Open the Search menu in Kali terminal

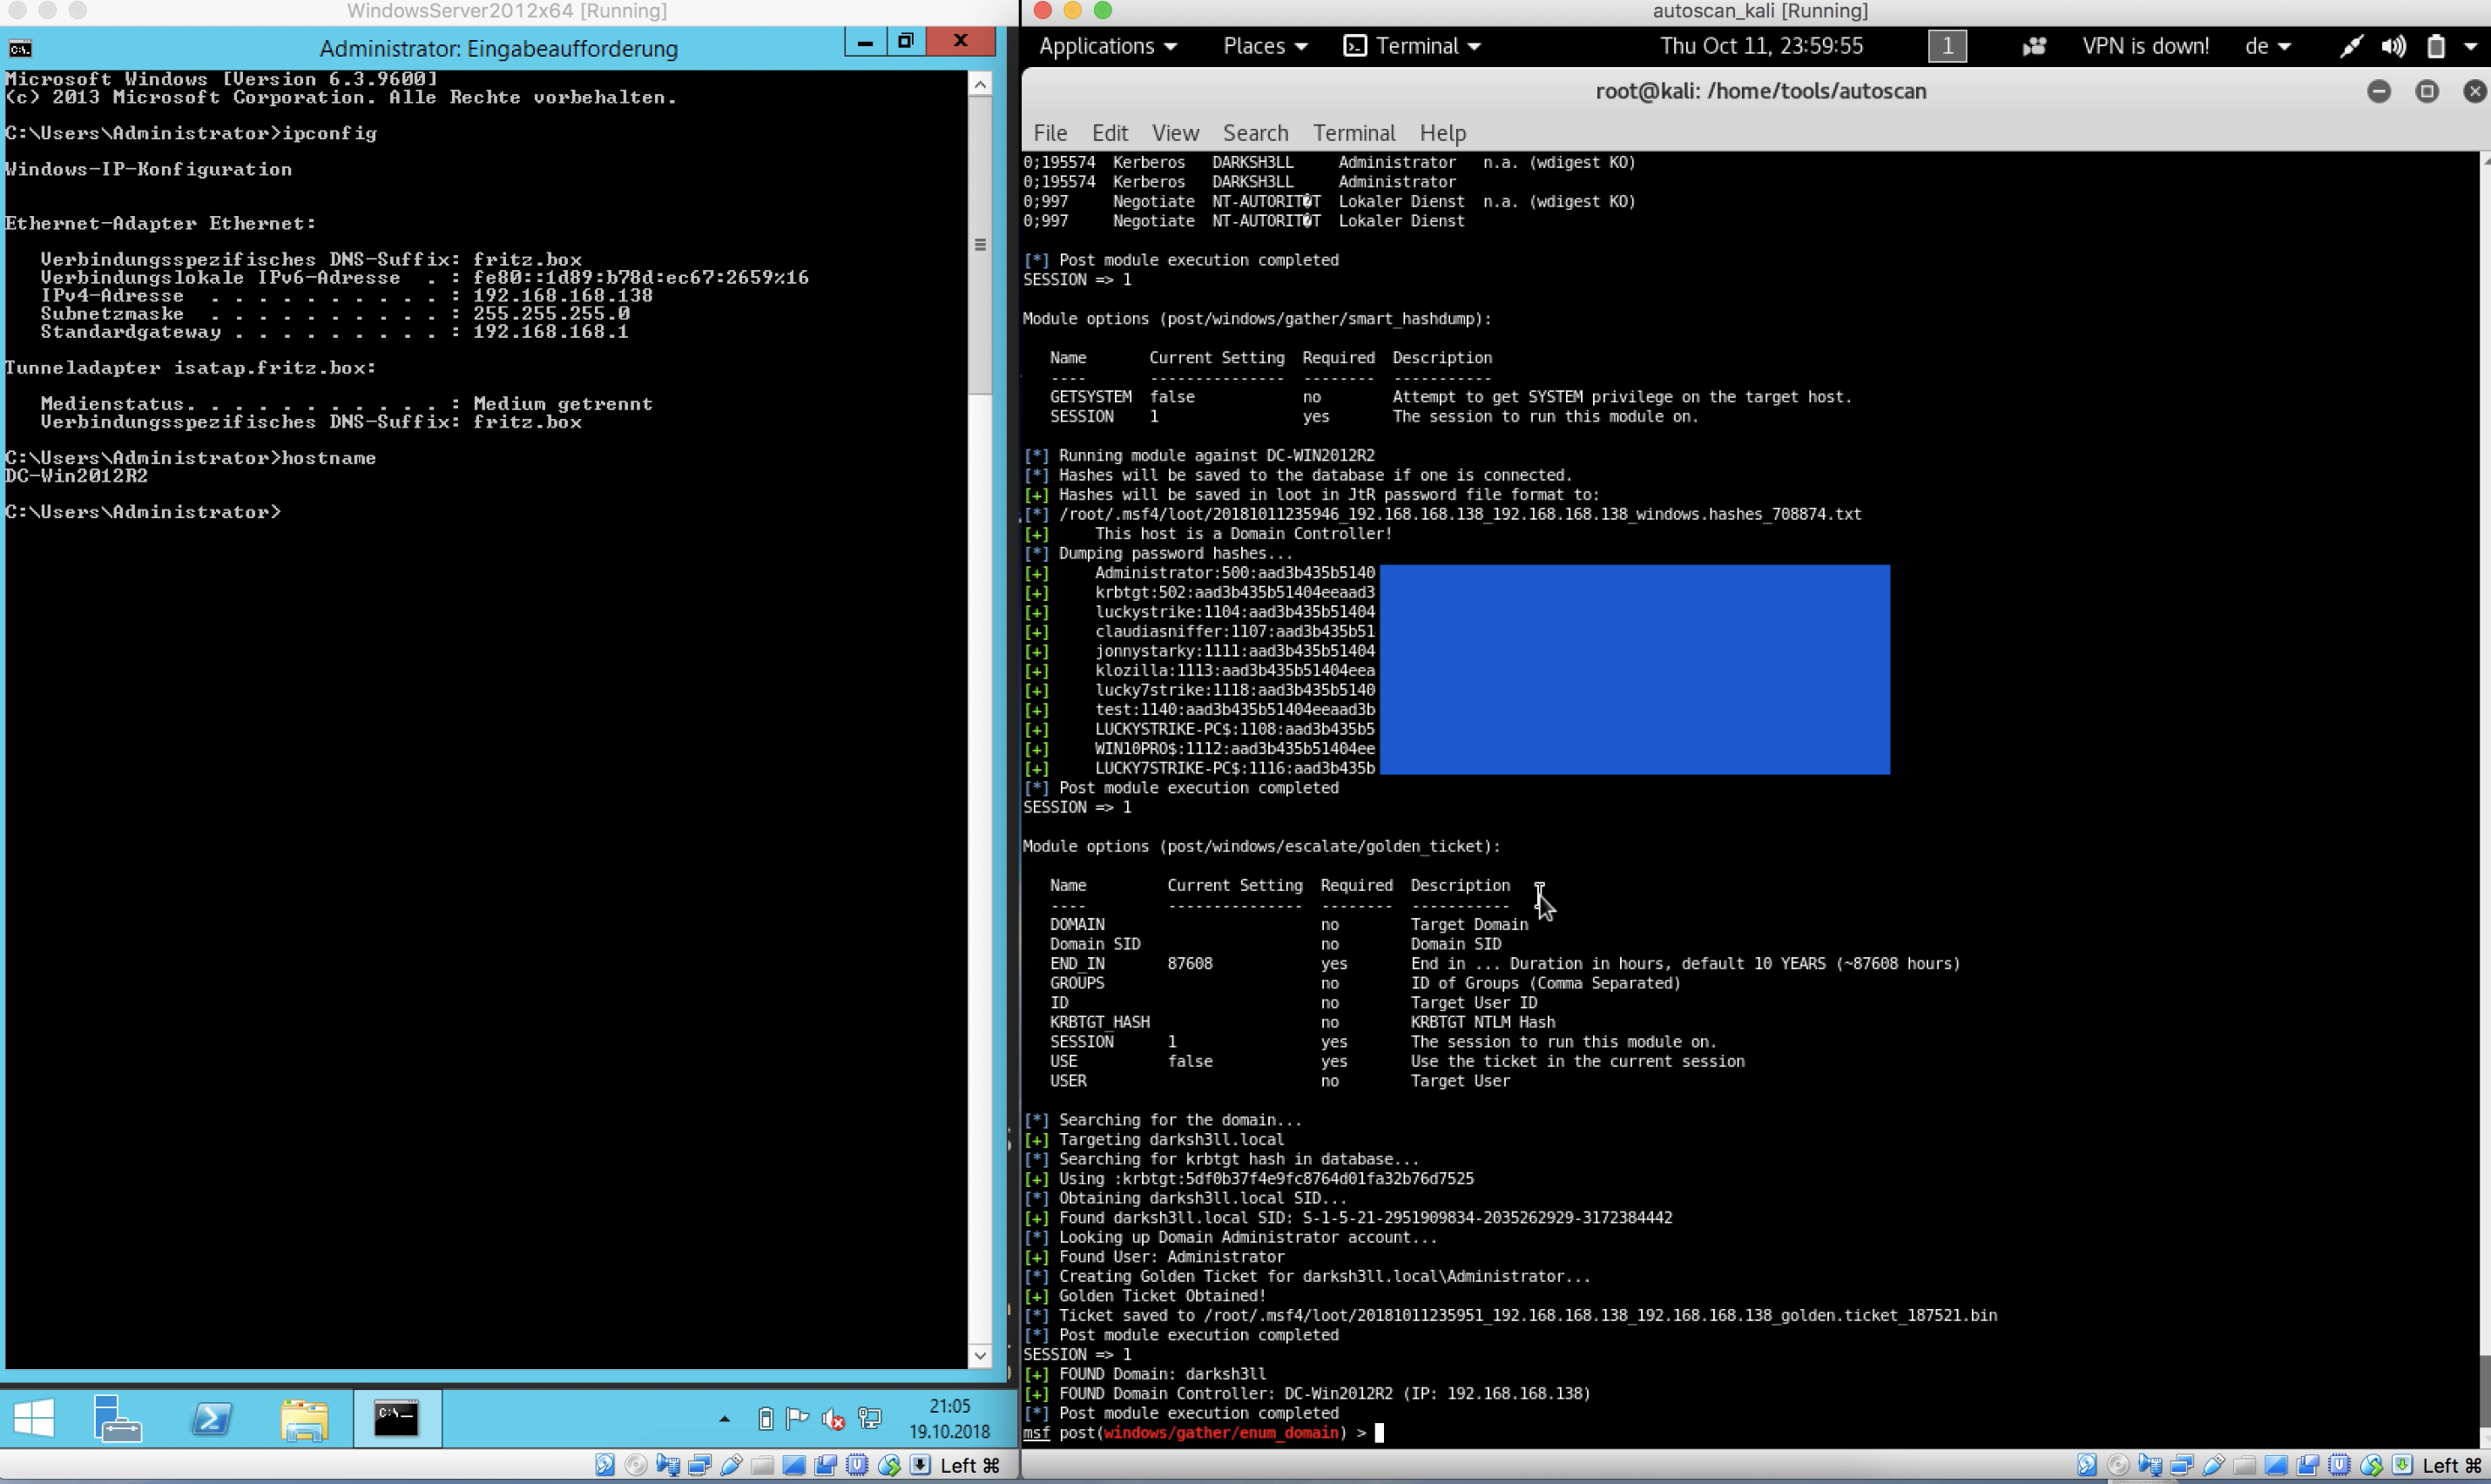pos(1255,133)
